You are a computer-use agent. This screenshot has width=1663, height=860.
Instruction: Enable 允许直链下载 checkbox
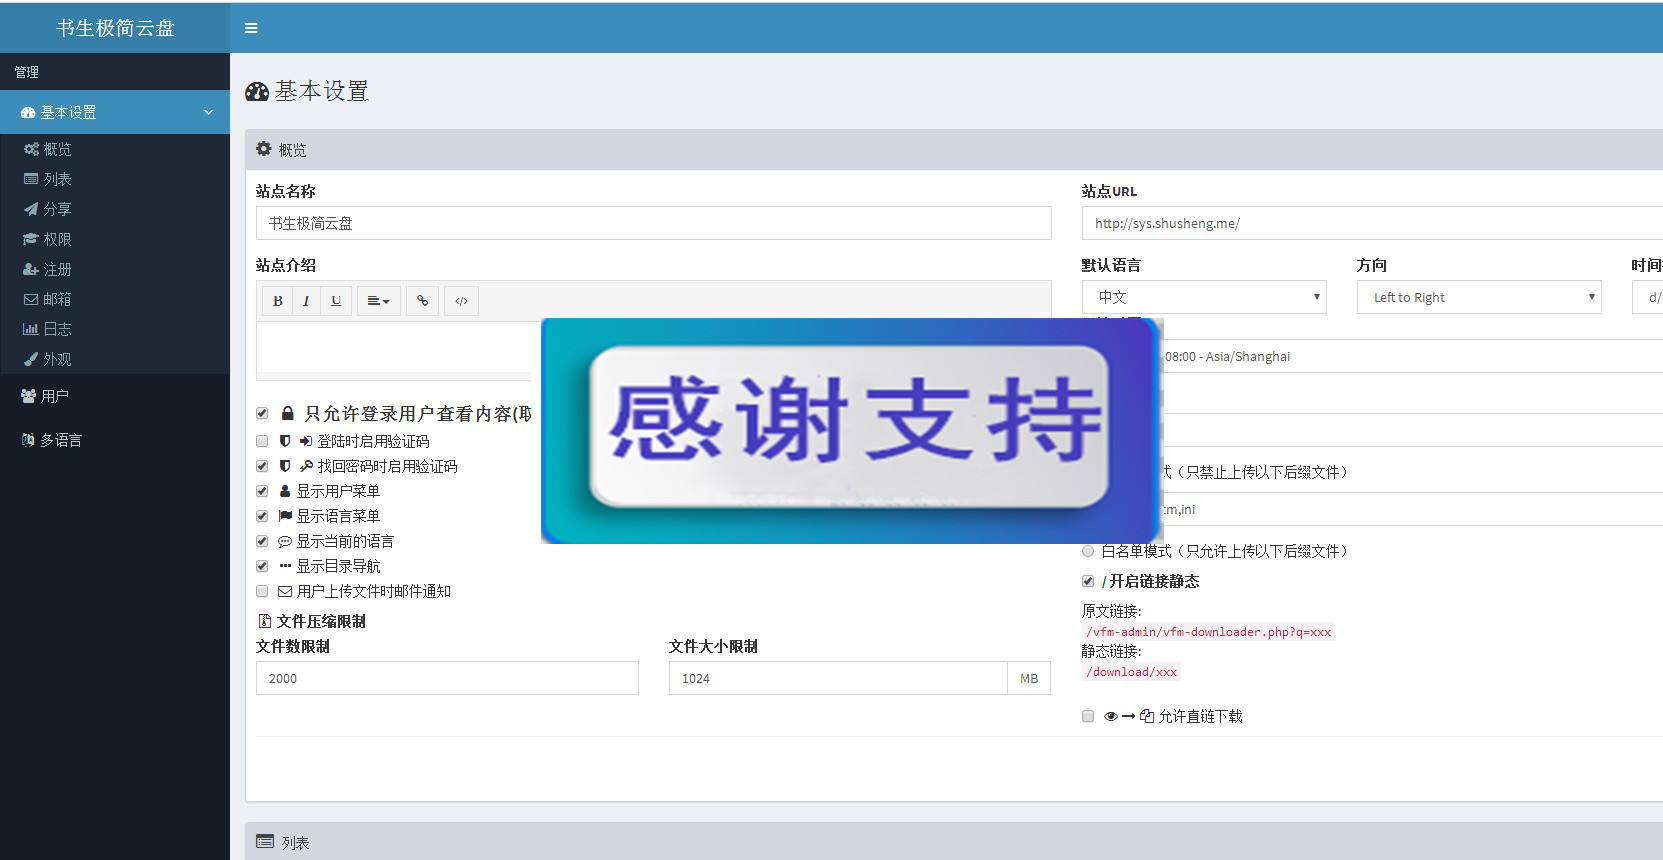click(x=1088, y=716)
